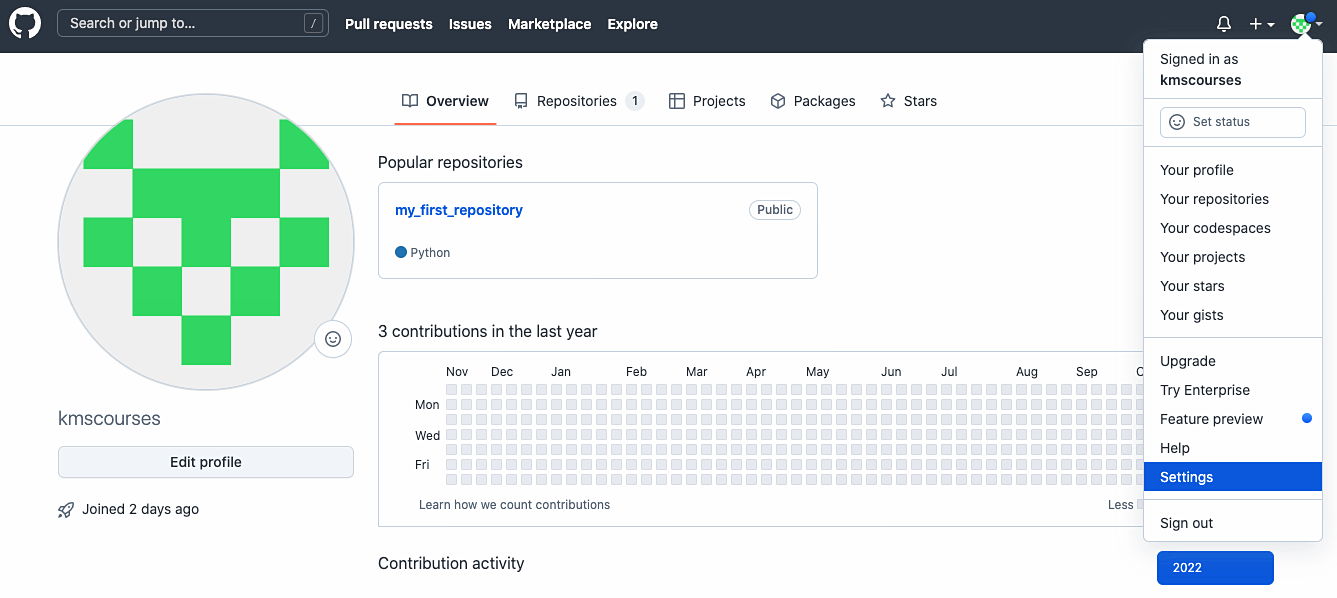This screenshot has width=1337, height=598.
Task: Open the Packages icon
Action: [778, 100]
